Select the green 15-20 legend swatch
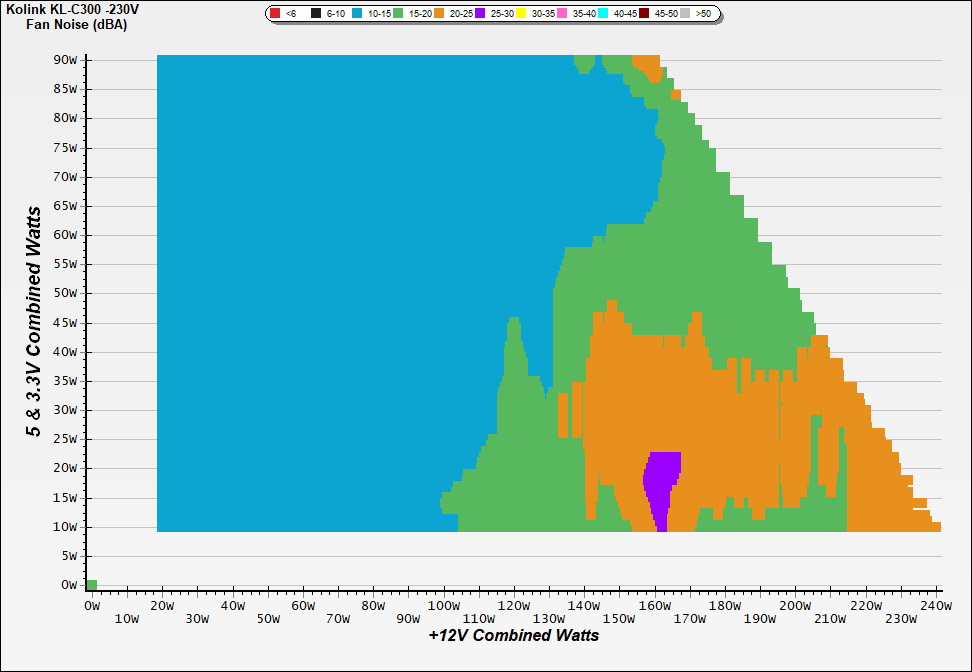 [x=398, y=14]
